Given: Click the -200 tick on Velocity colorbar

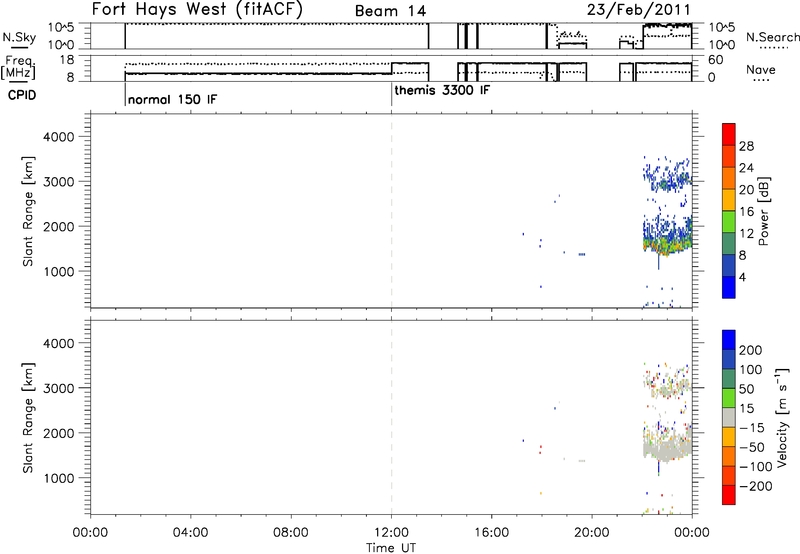Looking at the screenshot, I should (x=756, y=486).
